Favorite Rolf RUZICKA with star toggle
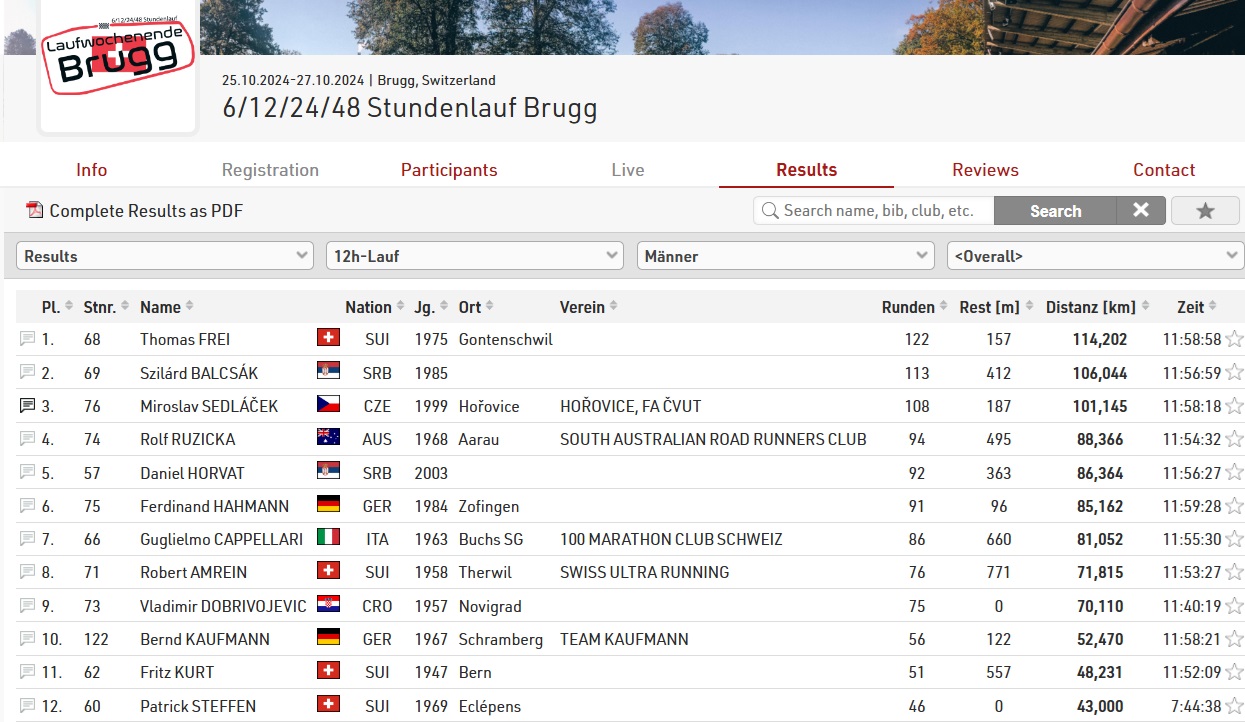 1234,438
